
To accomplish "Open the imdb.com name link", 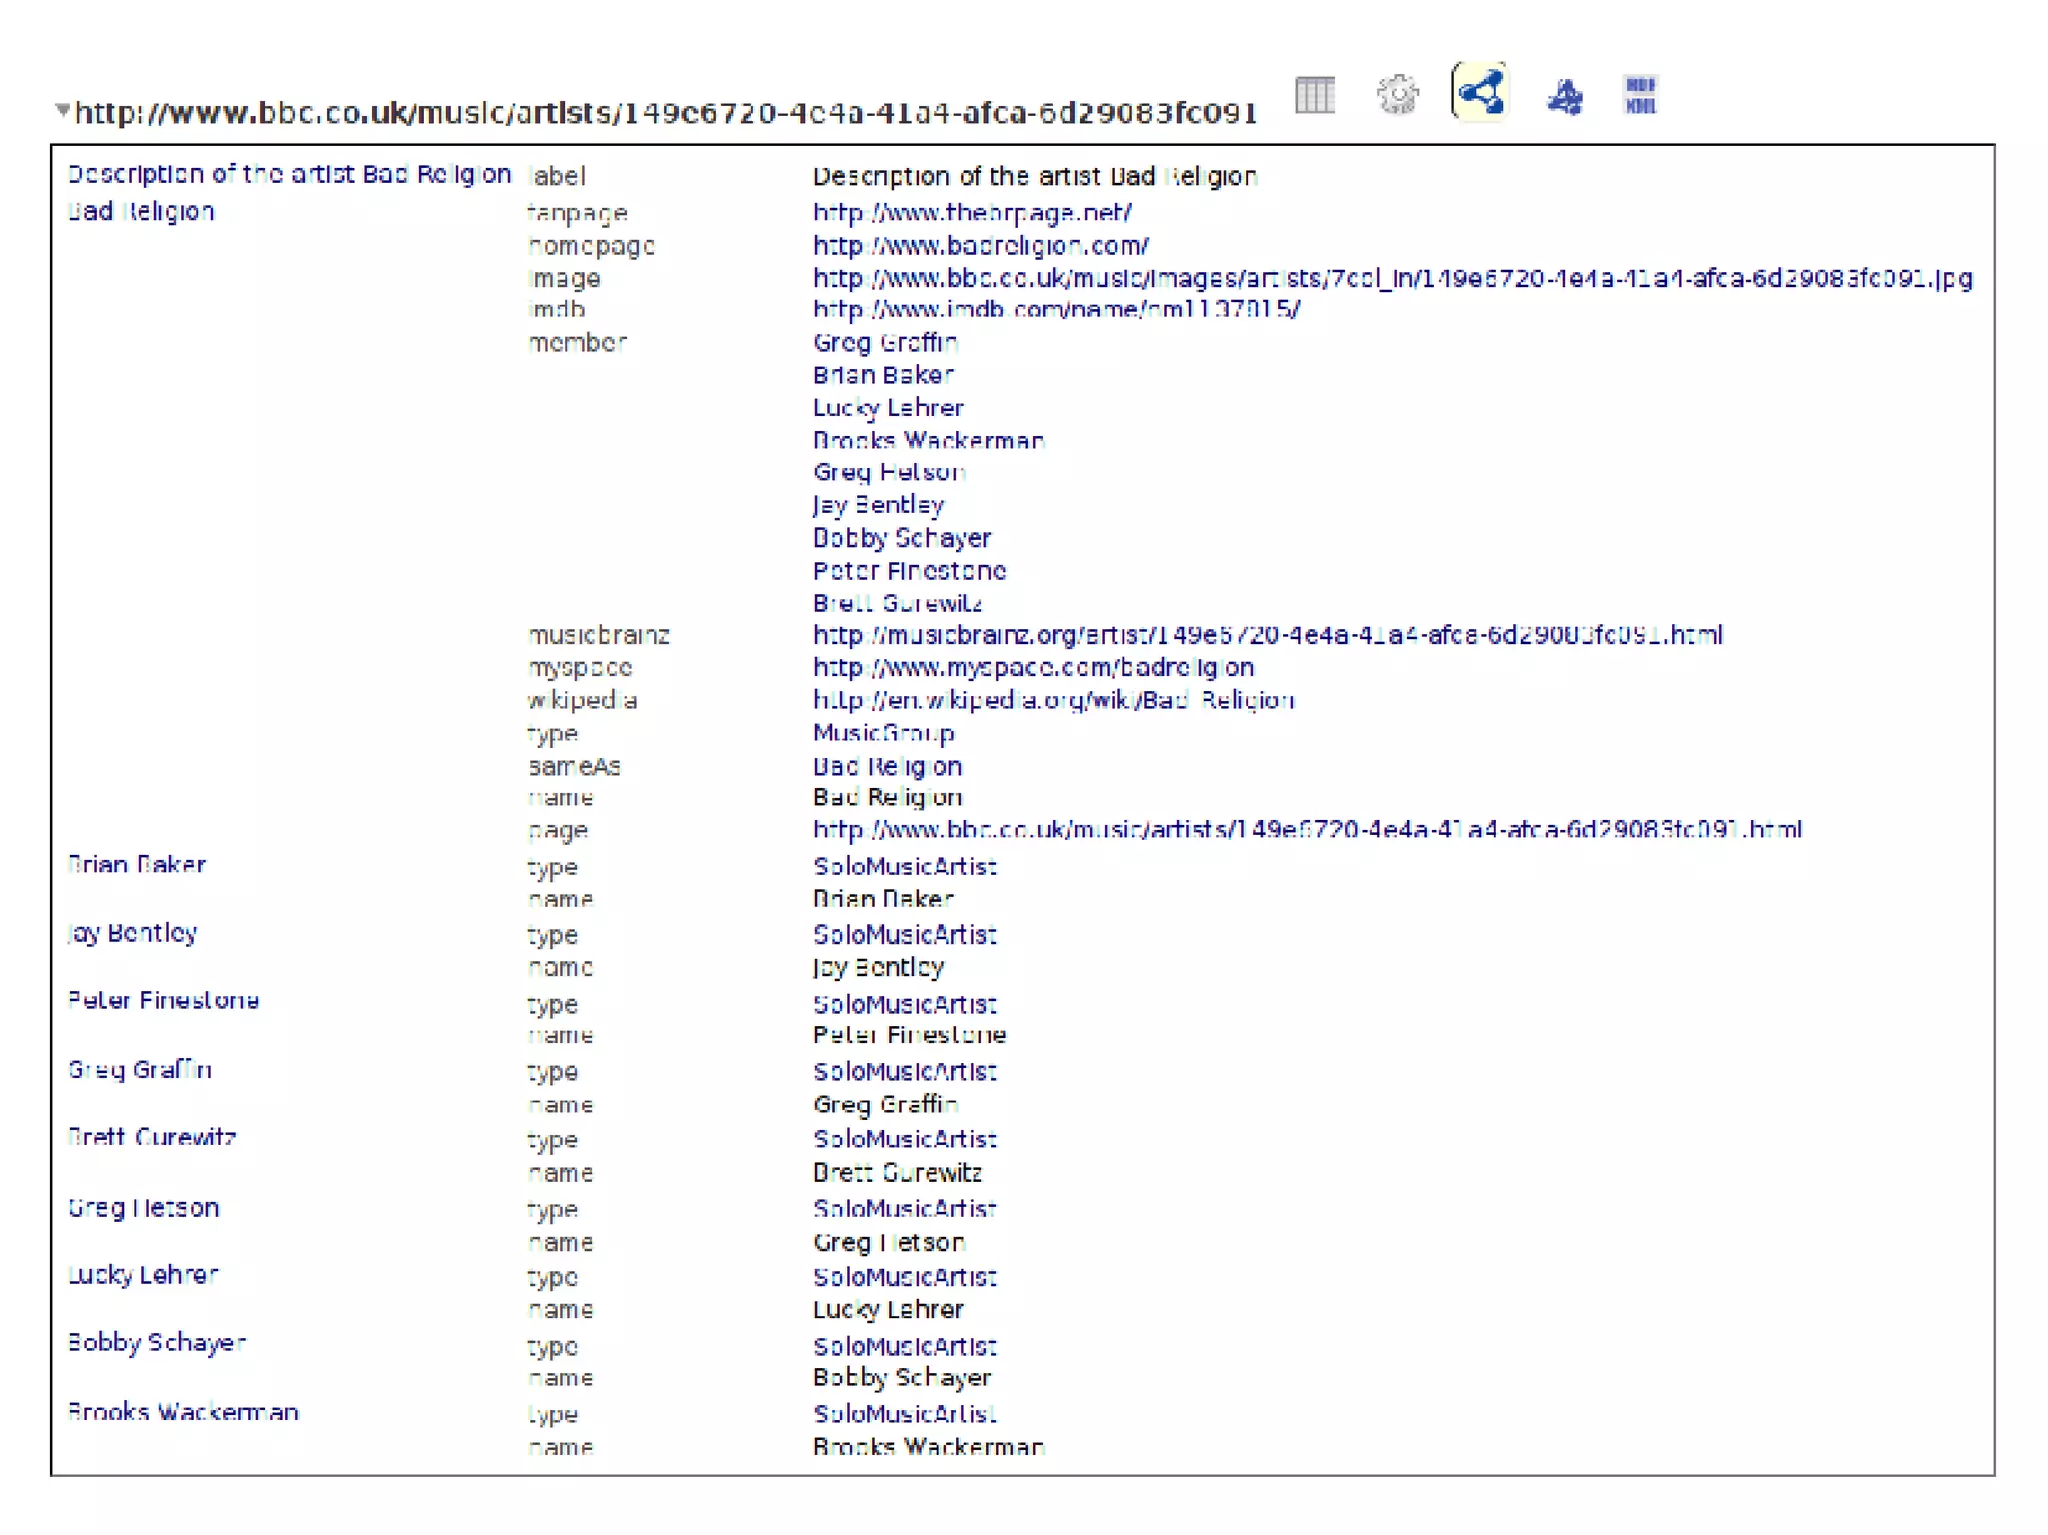I will [1055, 309].
